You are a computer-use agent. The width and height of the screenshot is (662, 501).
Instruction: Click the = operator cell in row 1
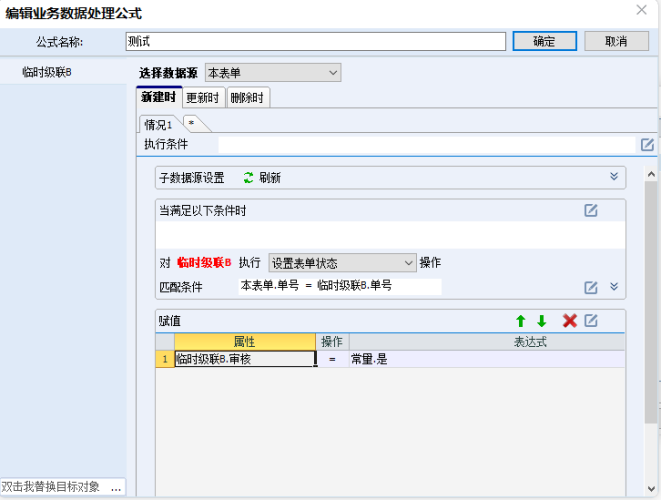coord(332,359)
